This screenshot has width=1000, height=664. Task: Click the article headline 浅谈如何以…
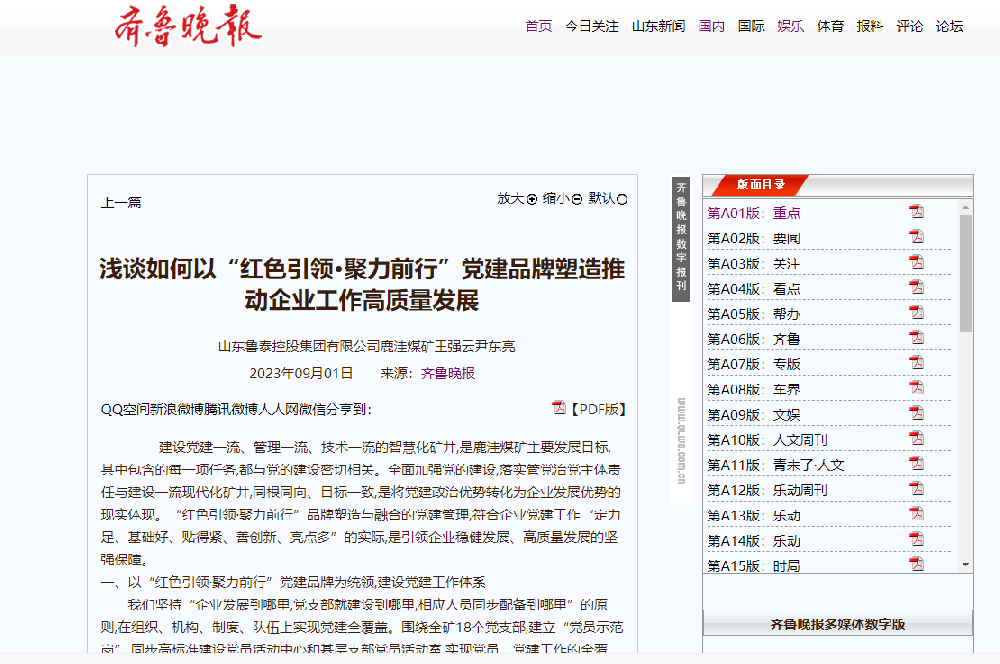pyautogui.click(x=362, y=284)
